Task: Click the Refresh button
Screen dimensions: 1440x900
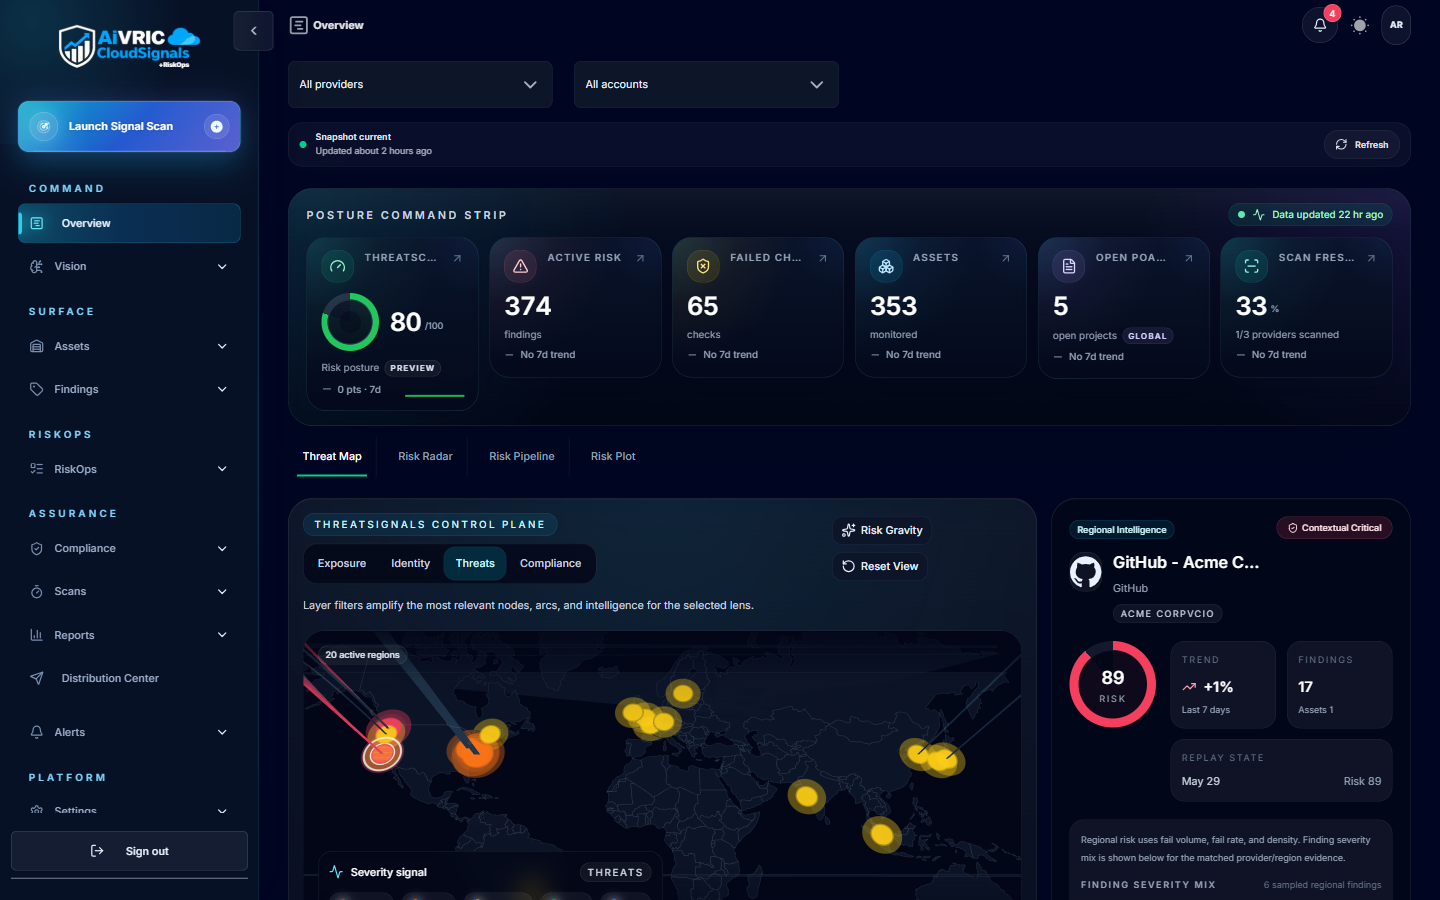Action: coord(1361,145)
